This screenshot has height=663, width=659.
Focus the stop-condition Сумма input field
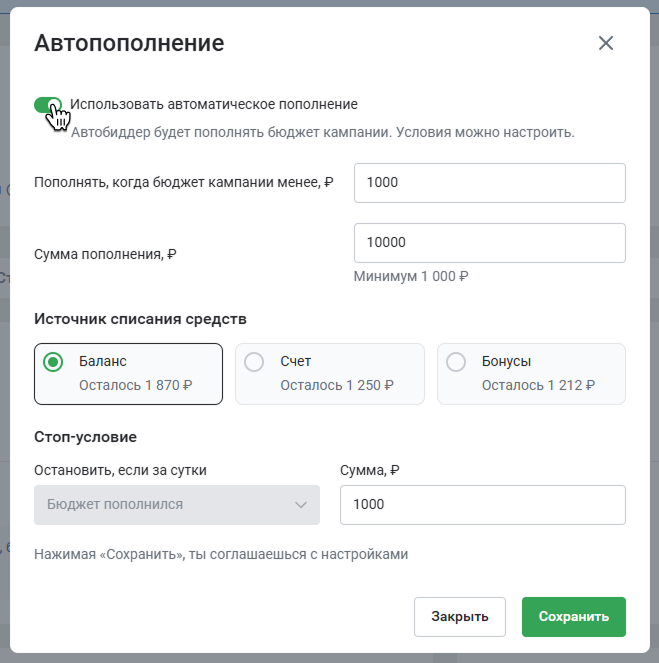483,505
